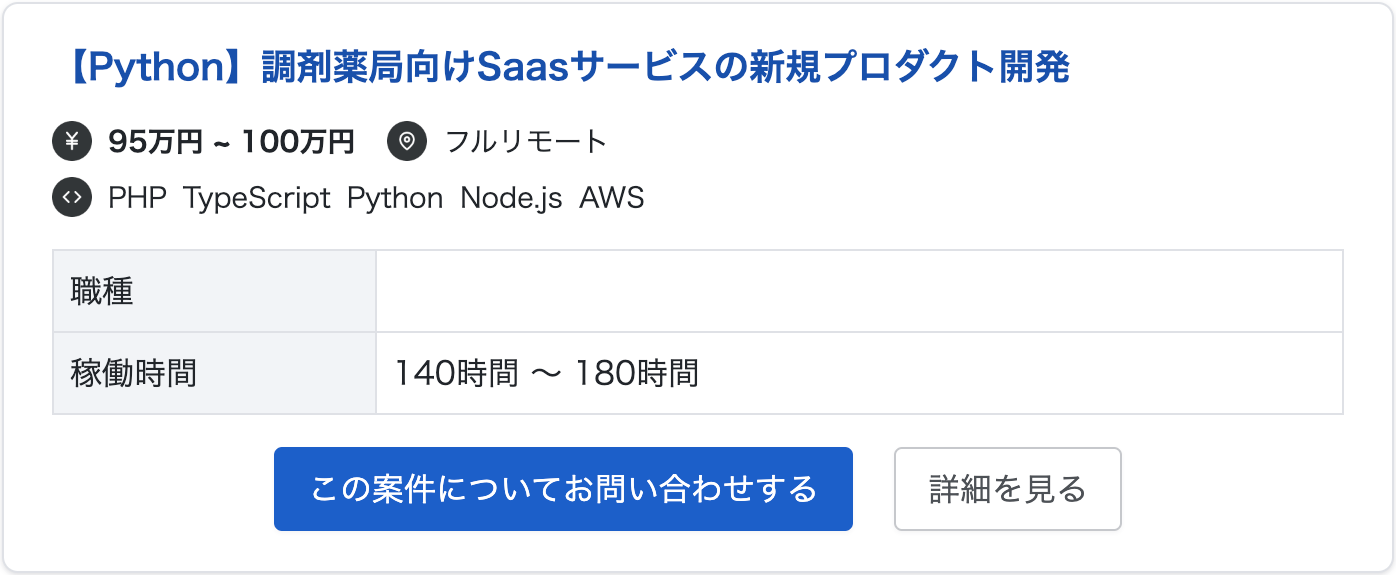Select the PHP skill tag

pyautogui.click(x=137, y=198)
